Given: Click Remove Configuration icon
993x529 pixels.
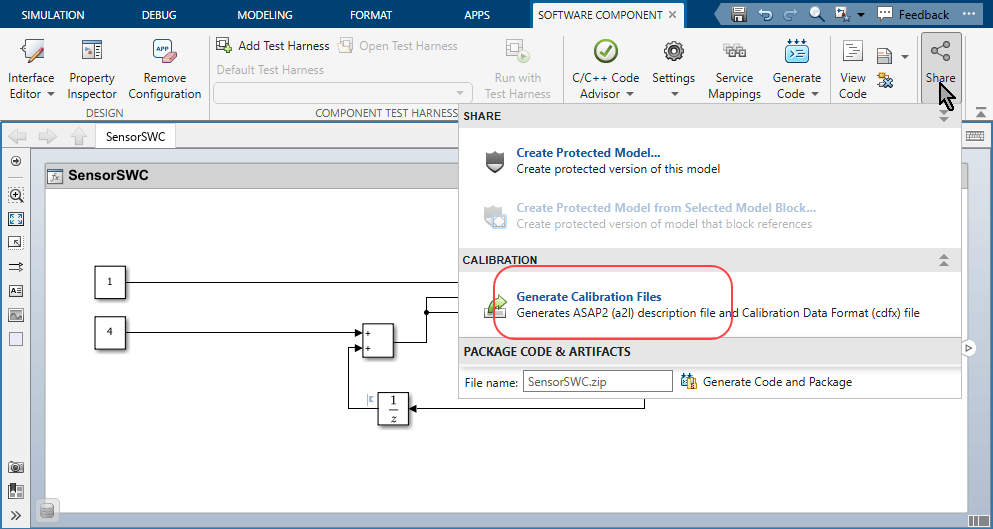Looking at the screenshot, I should pyautogui.click(x=165, y=51).
